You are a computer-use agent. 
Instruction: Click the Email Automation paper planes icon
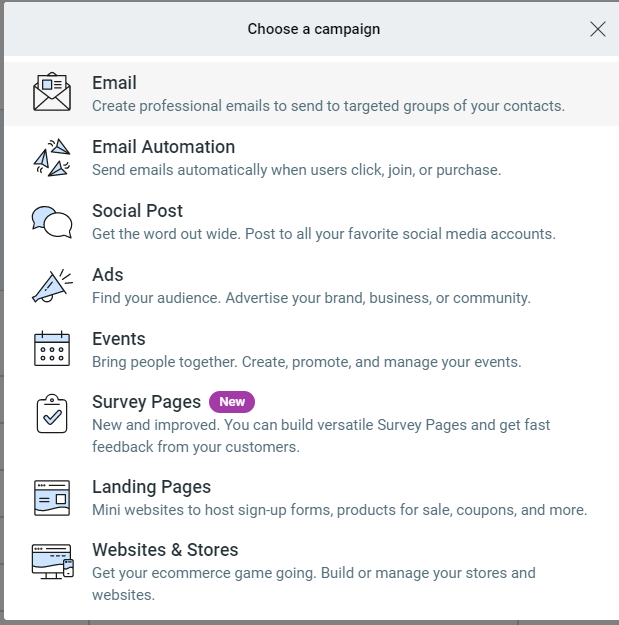point(52,157)
